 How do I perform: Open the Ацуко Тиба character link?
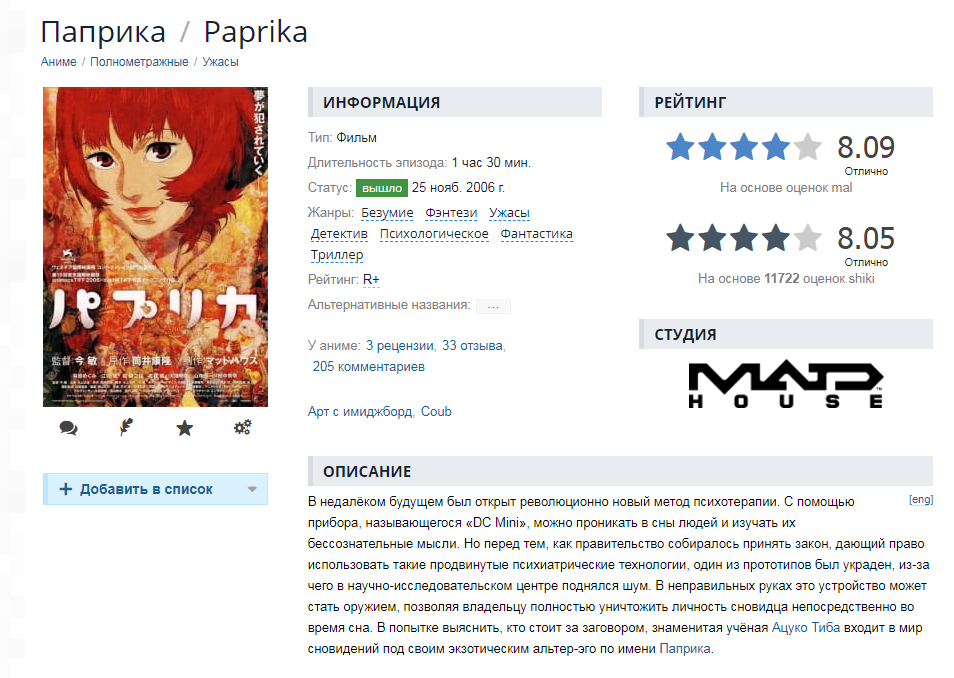(806, 627)
